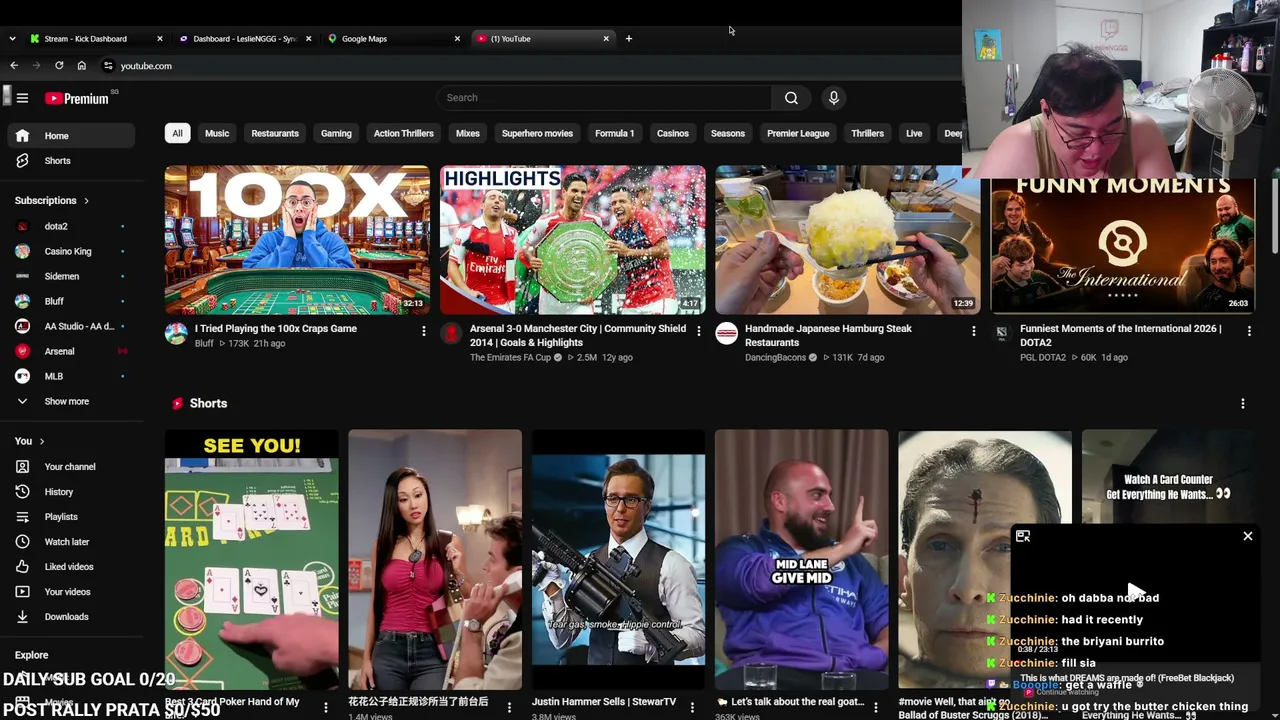Open the Shorts shelf more-options menu
Screen dimensions: 1280x720
pyautogui.click(x=1243, y=404)
